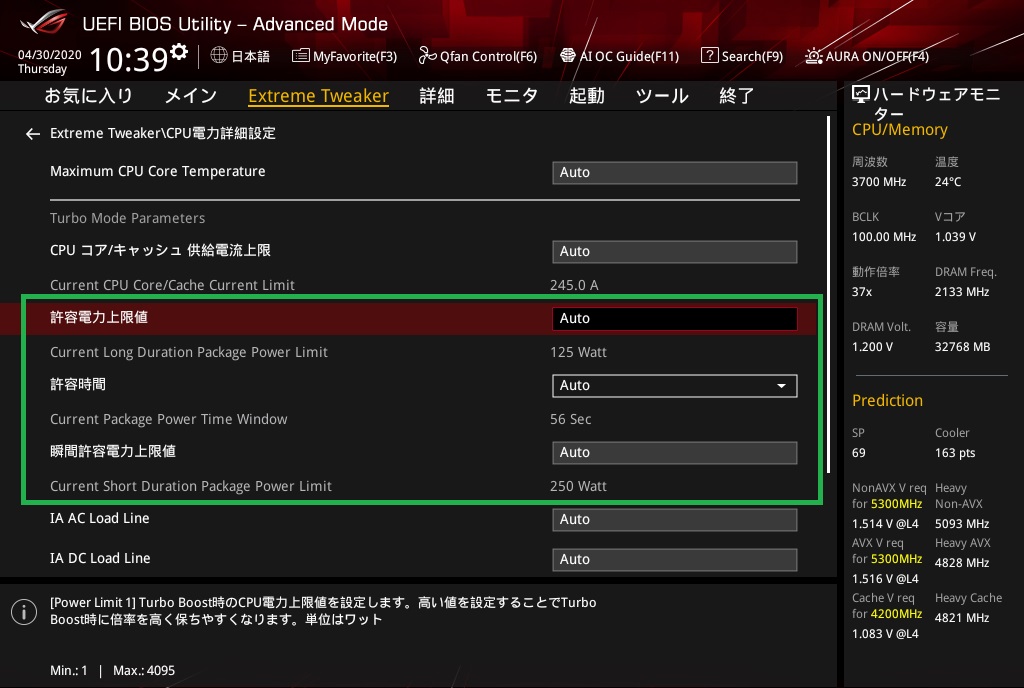Select the 瞬間許容電力上限値 row label
This screenshot has width=1024, height=688.
113,452
